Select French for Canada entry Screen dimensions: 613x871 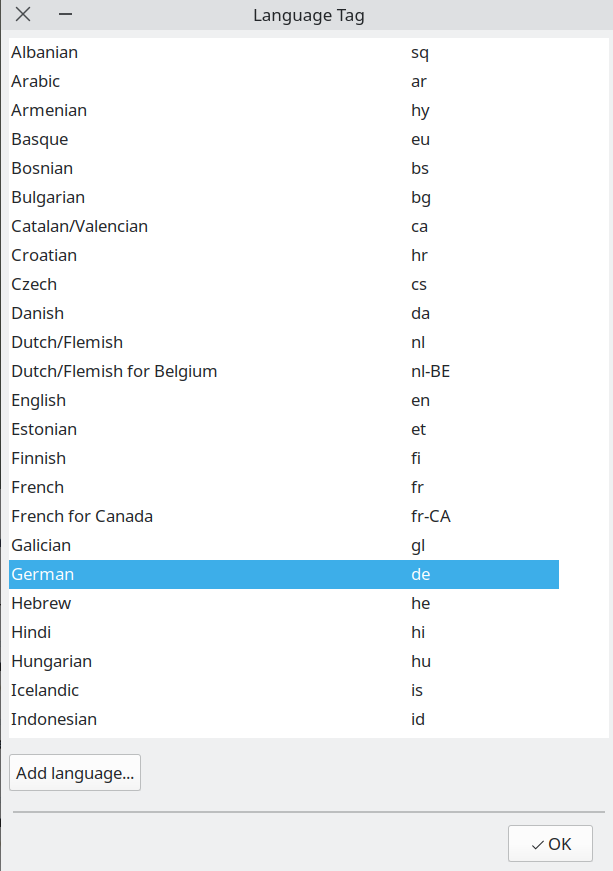(82, 516)
